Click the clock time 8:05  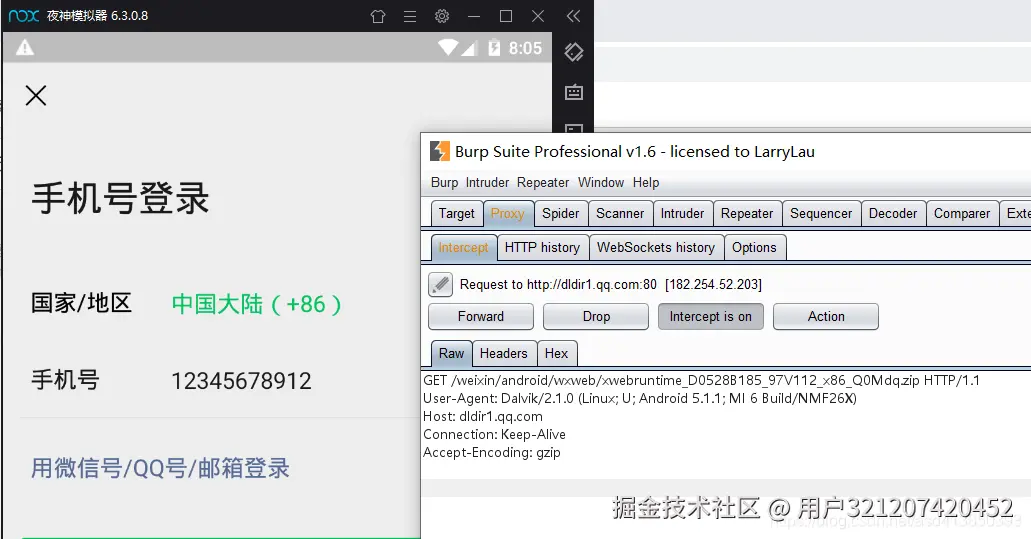[x=525, y=48]
